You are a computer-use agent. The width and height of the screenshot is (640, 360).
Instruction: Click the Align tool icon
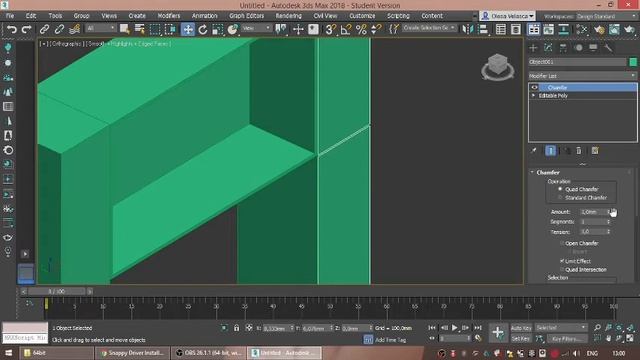click(x=483, y=29)
